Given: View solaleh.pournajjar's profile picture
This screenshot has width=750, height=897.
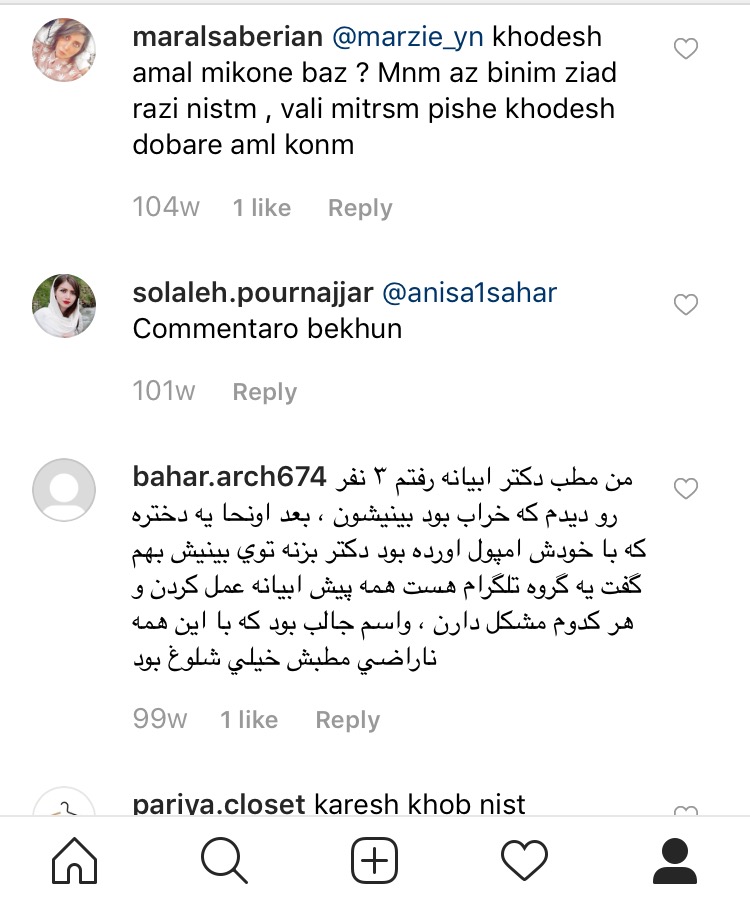Looking at the screenshot, I should click(x=64, y=305).
